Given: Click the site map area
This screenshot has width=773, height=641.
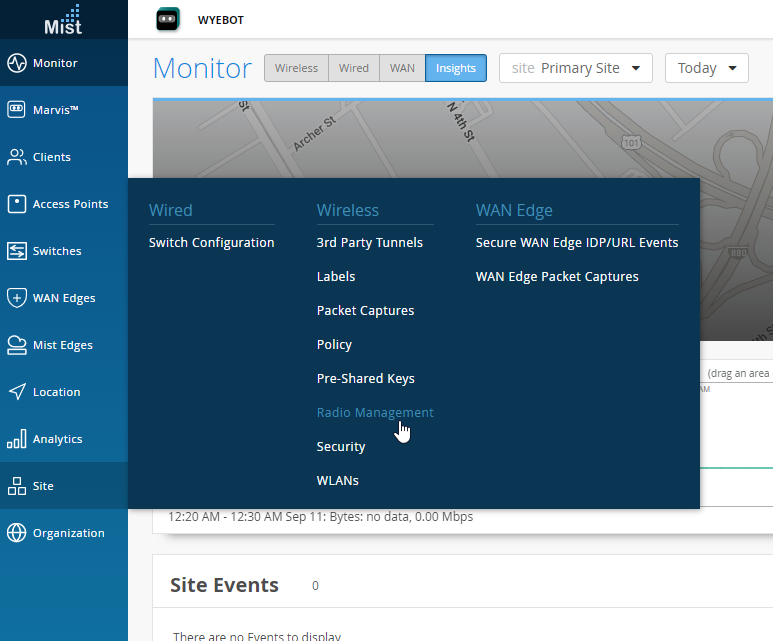Looking at the screenshot, I should click(462, 139).
